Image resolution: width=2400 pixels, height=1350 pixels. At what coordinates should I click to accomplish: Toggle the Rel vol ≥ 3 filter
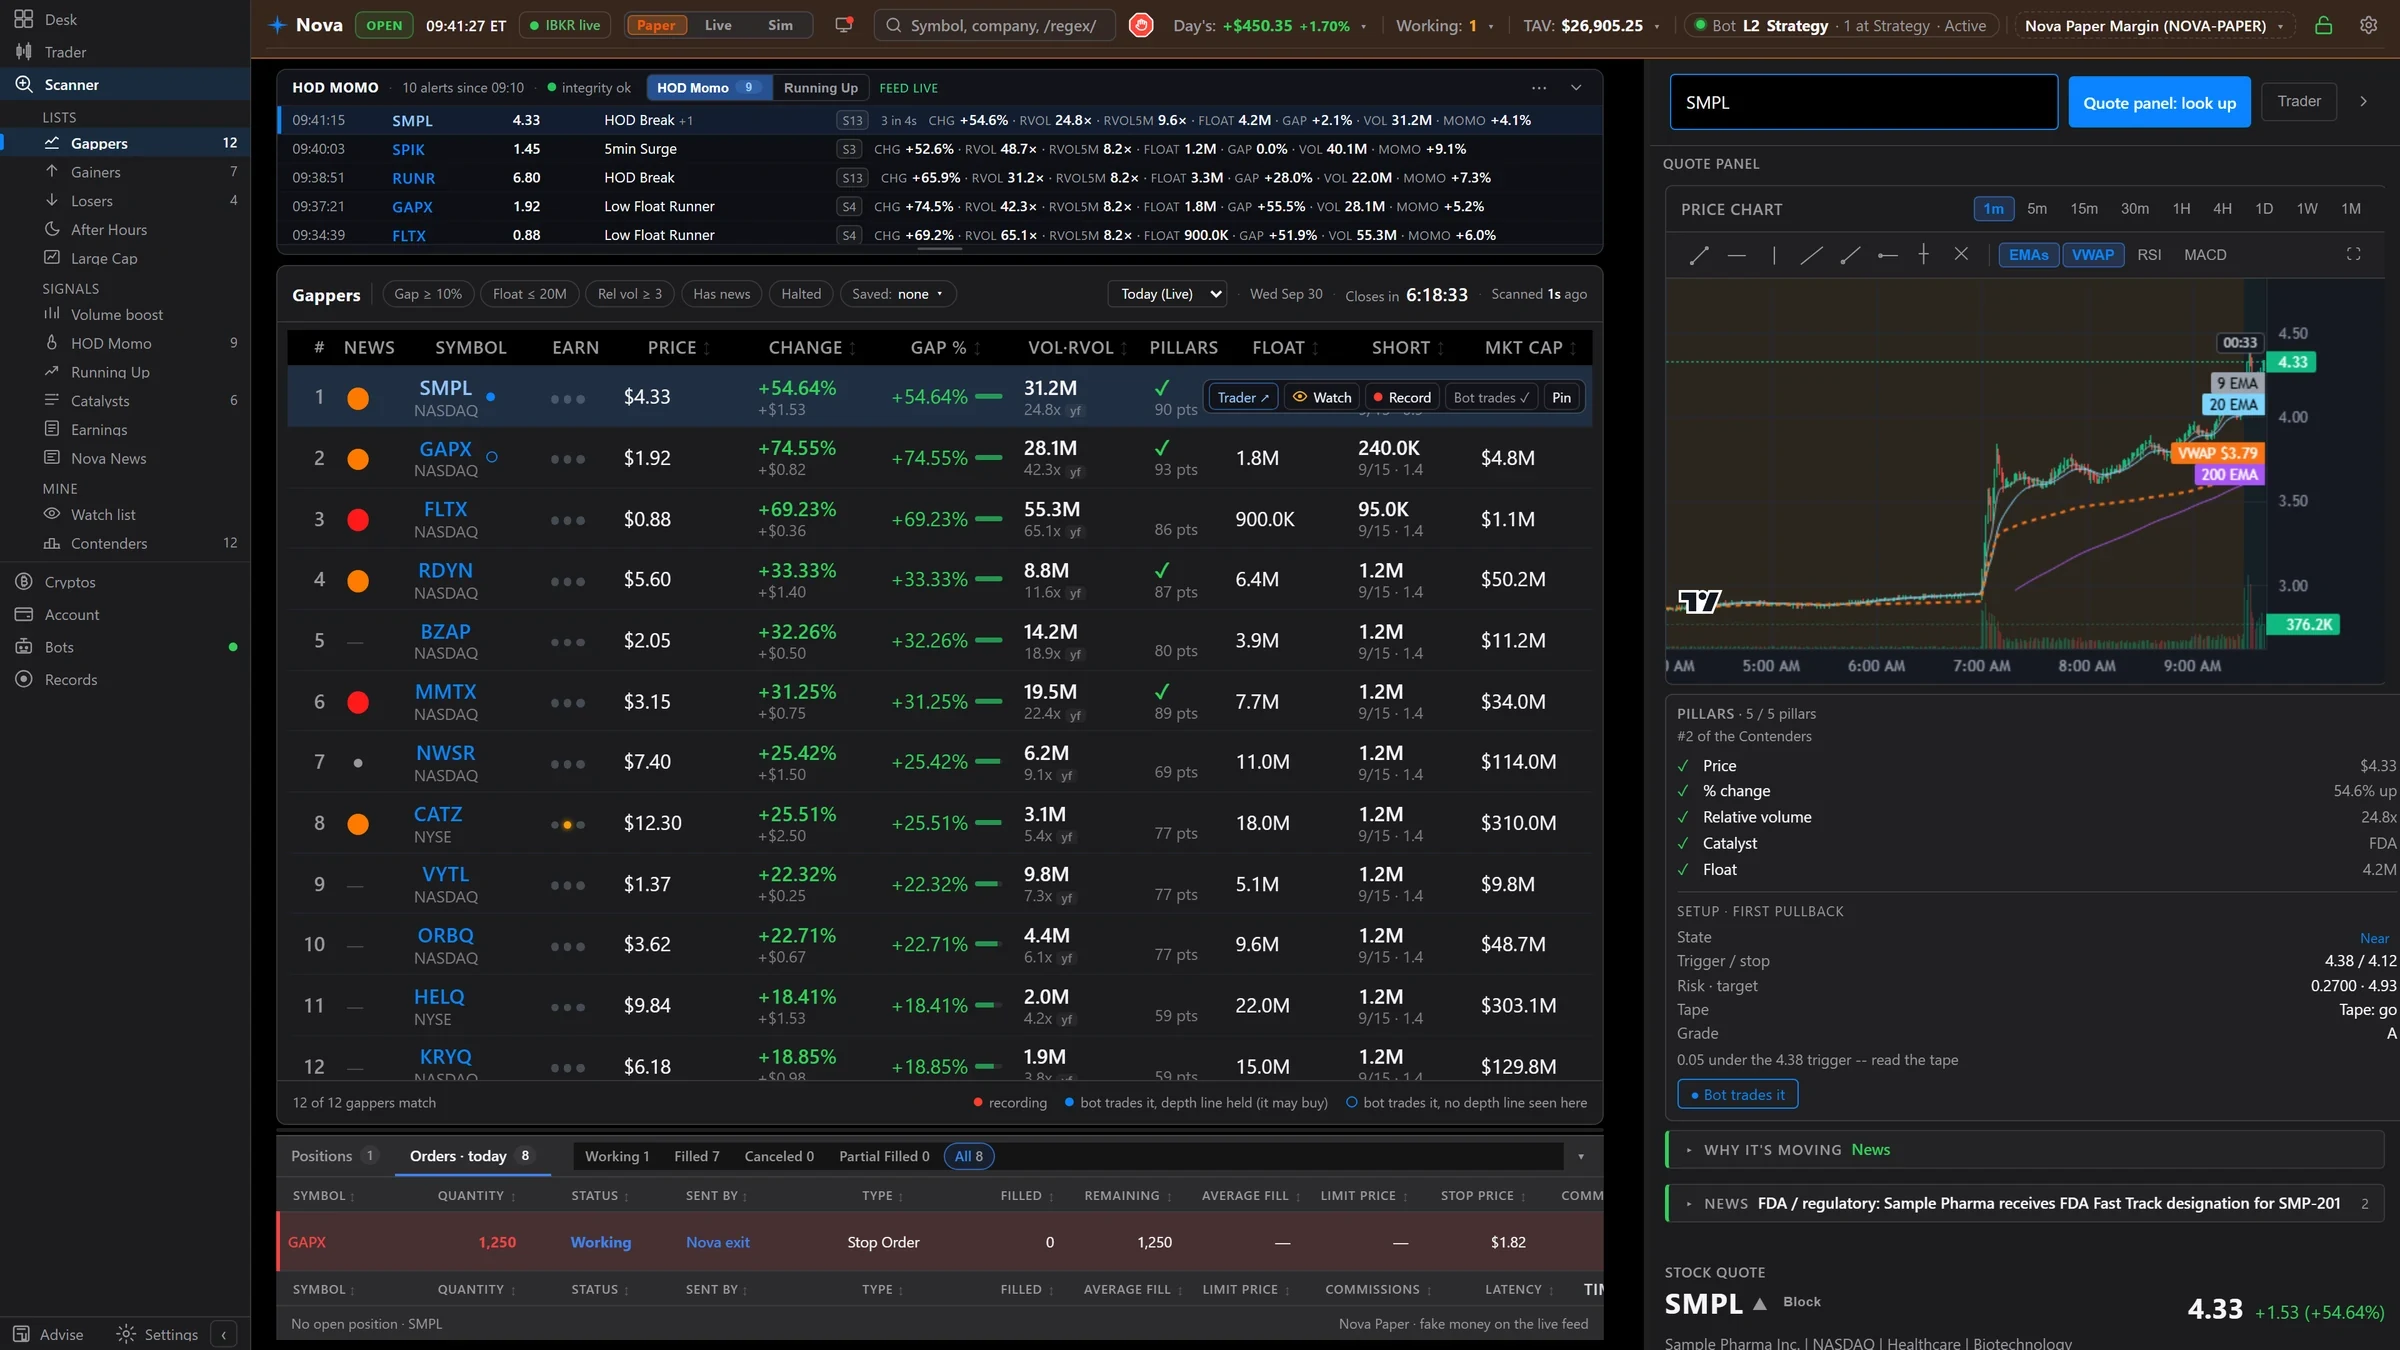pos(630,294)
